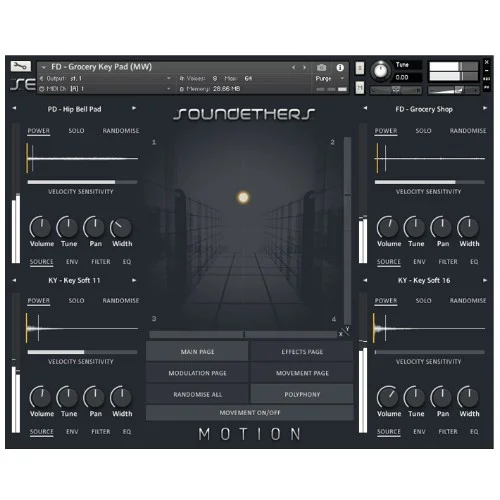Image resolution: width=500 pixels, height=500 pixels.
Task: Toggle the Kontakt solo S button
Action: tap(360, 68)
